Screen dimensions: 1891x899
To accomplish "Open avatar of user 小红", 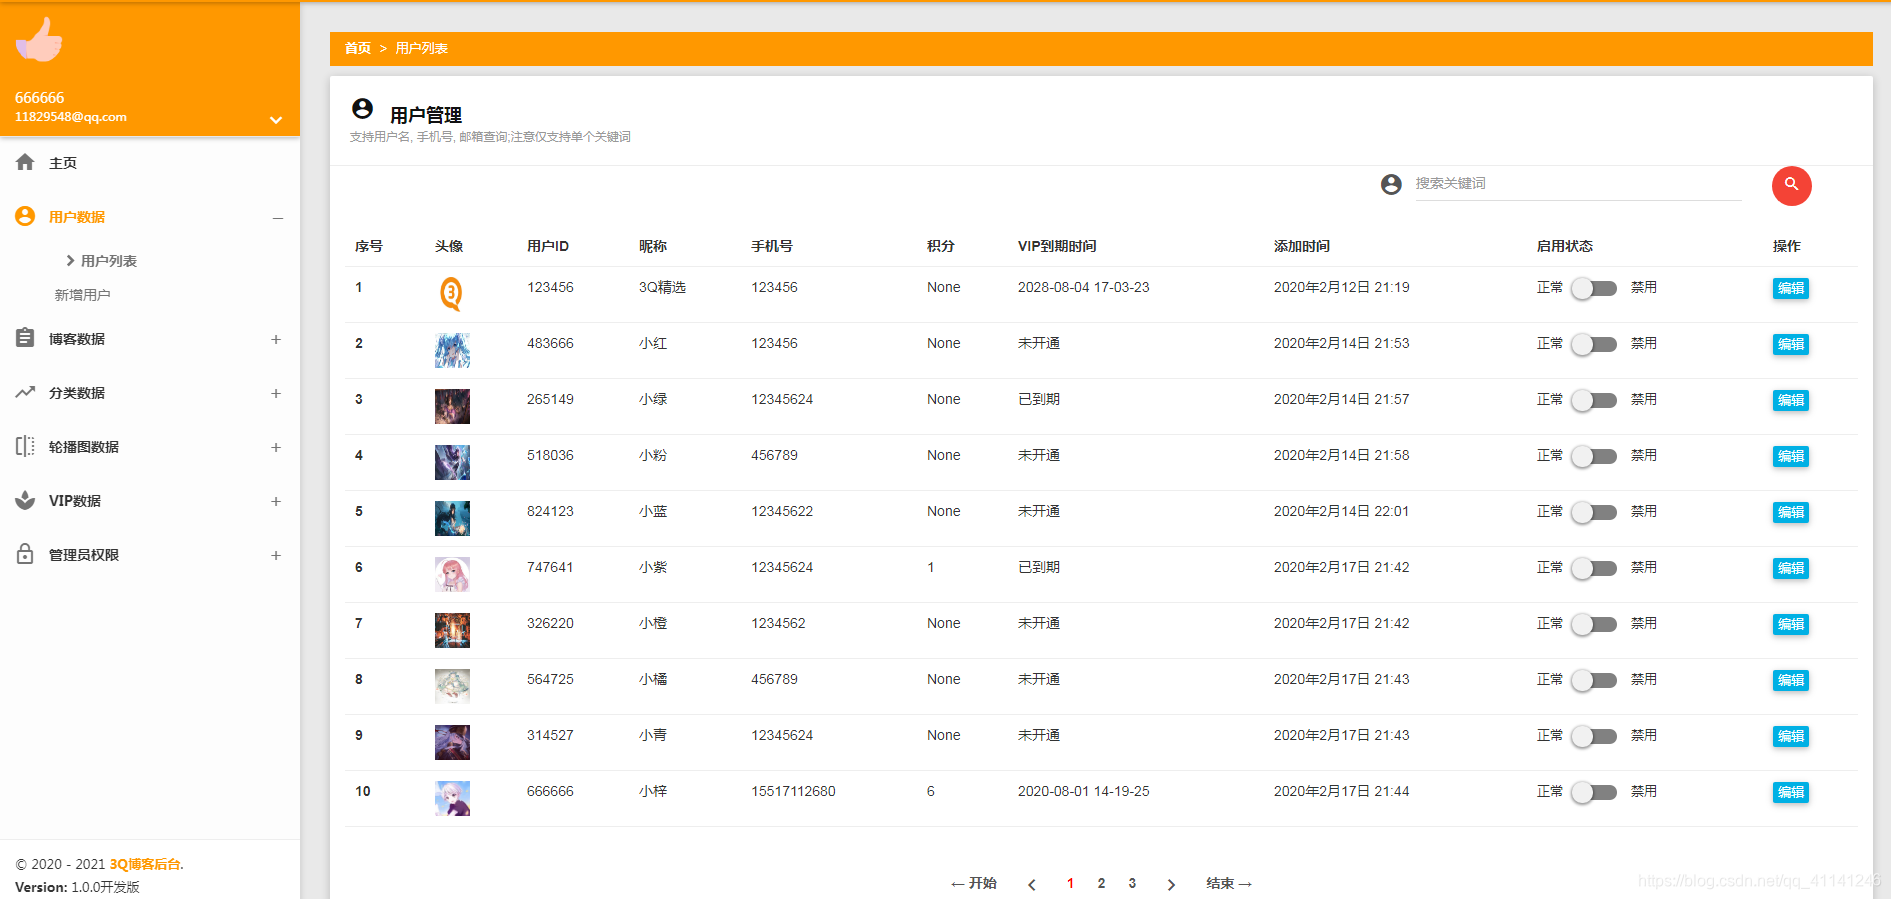I will 452,350.
